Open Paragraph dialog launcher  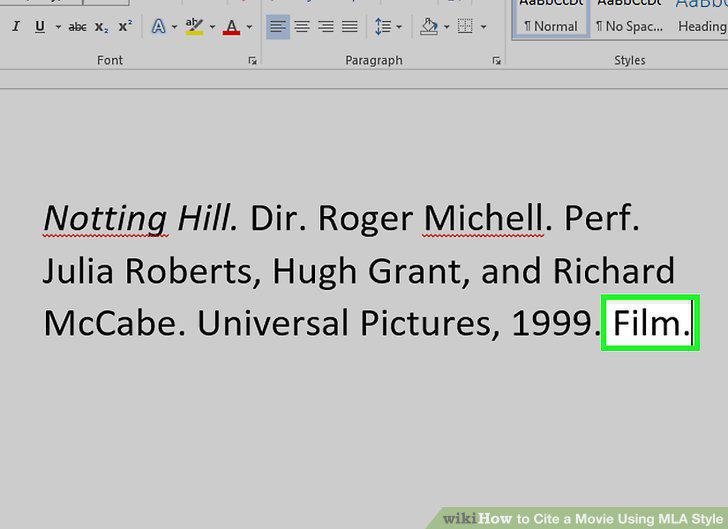tap(496, 60)
